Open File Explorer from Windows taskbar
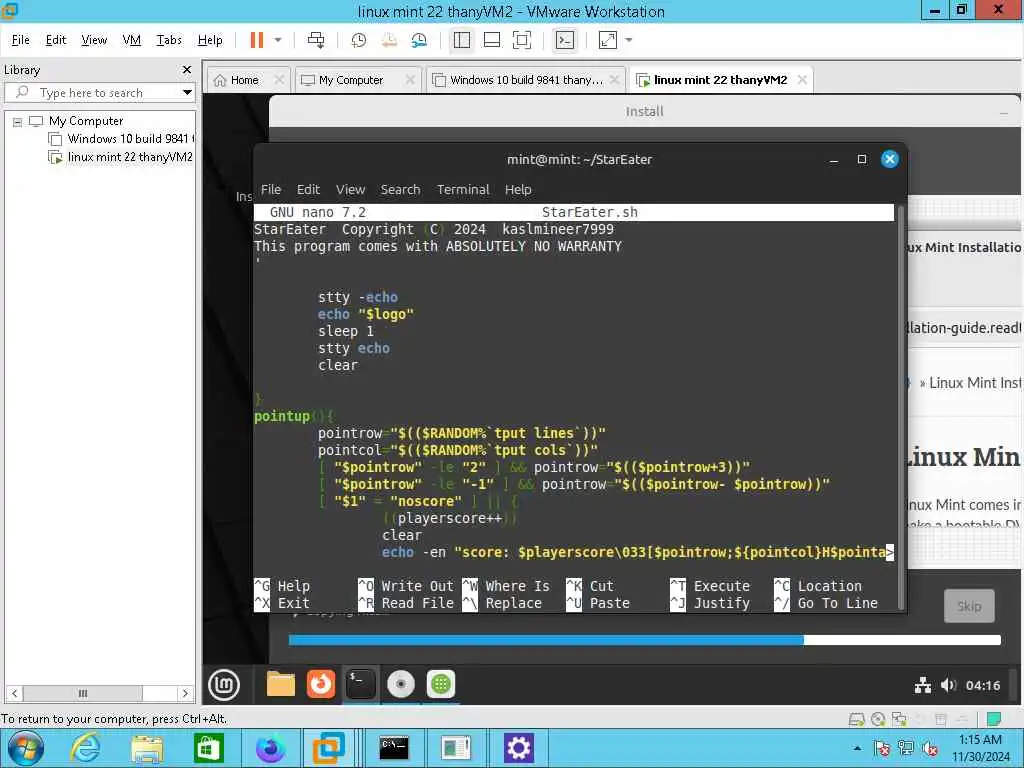The width and height of the screenshot is (1024, 768). pos(147,748)
